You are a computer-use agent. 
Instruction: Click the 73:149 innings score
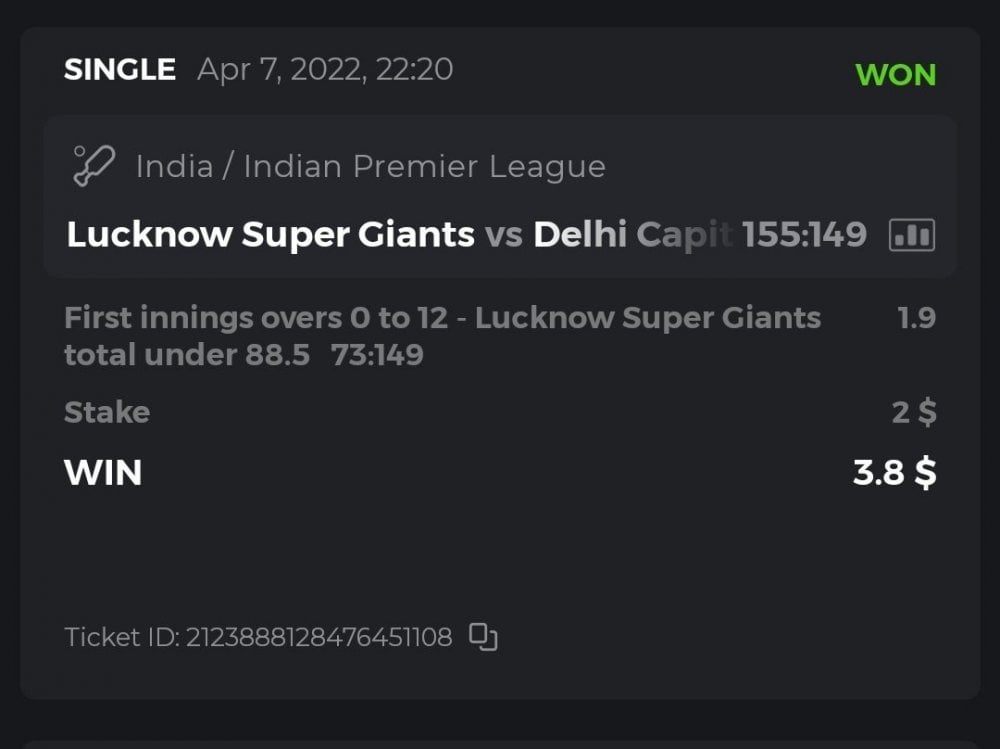coord(377,355)
